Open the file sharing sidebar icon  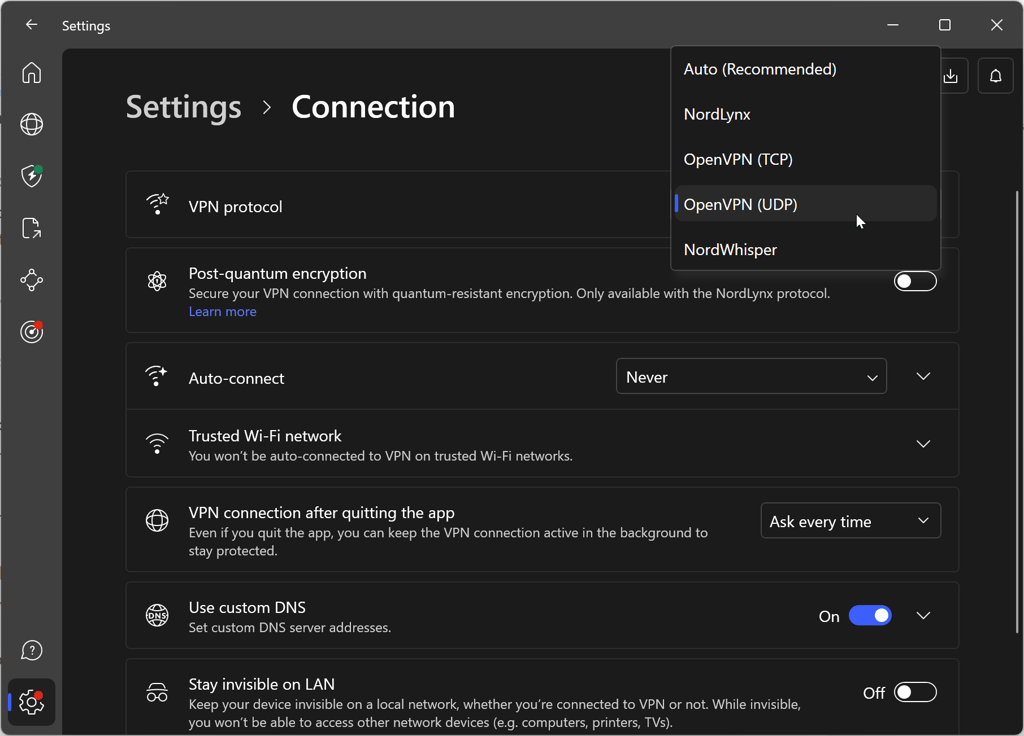coord(31,228)
